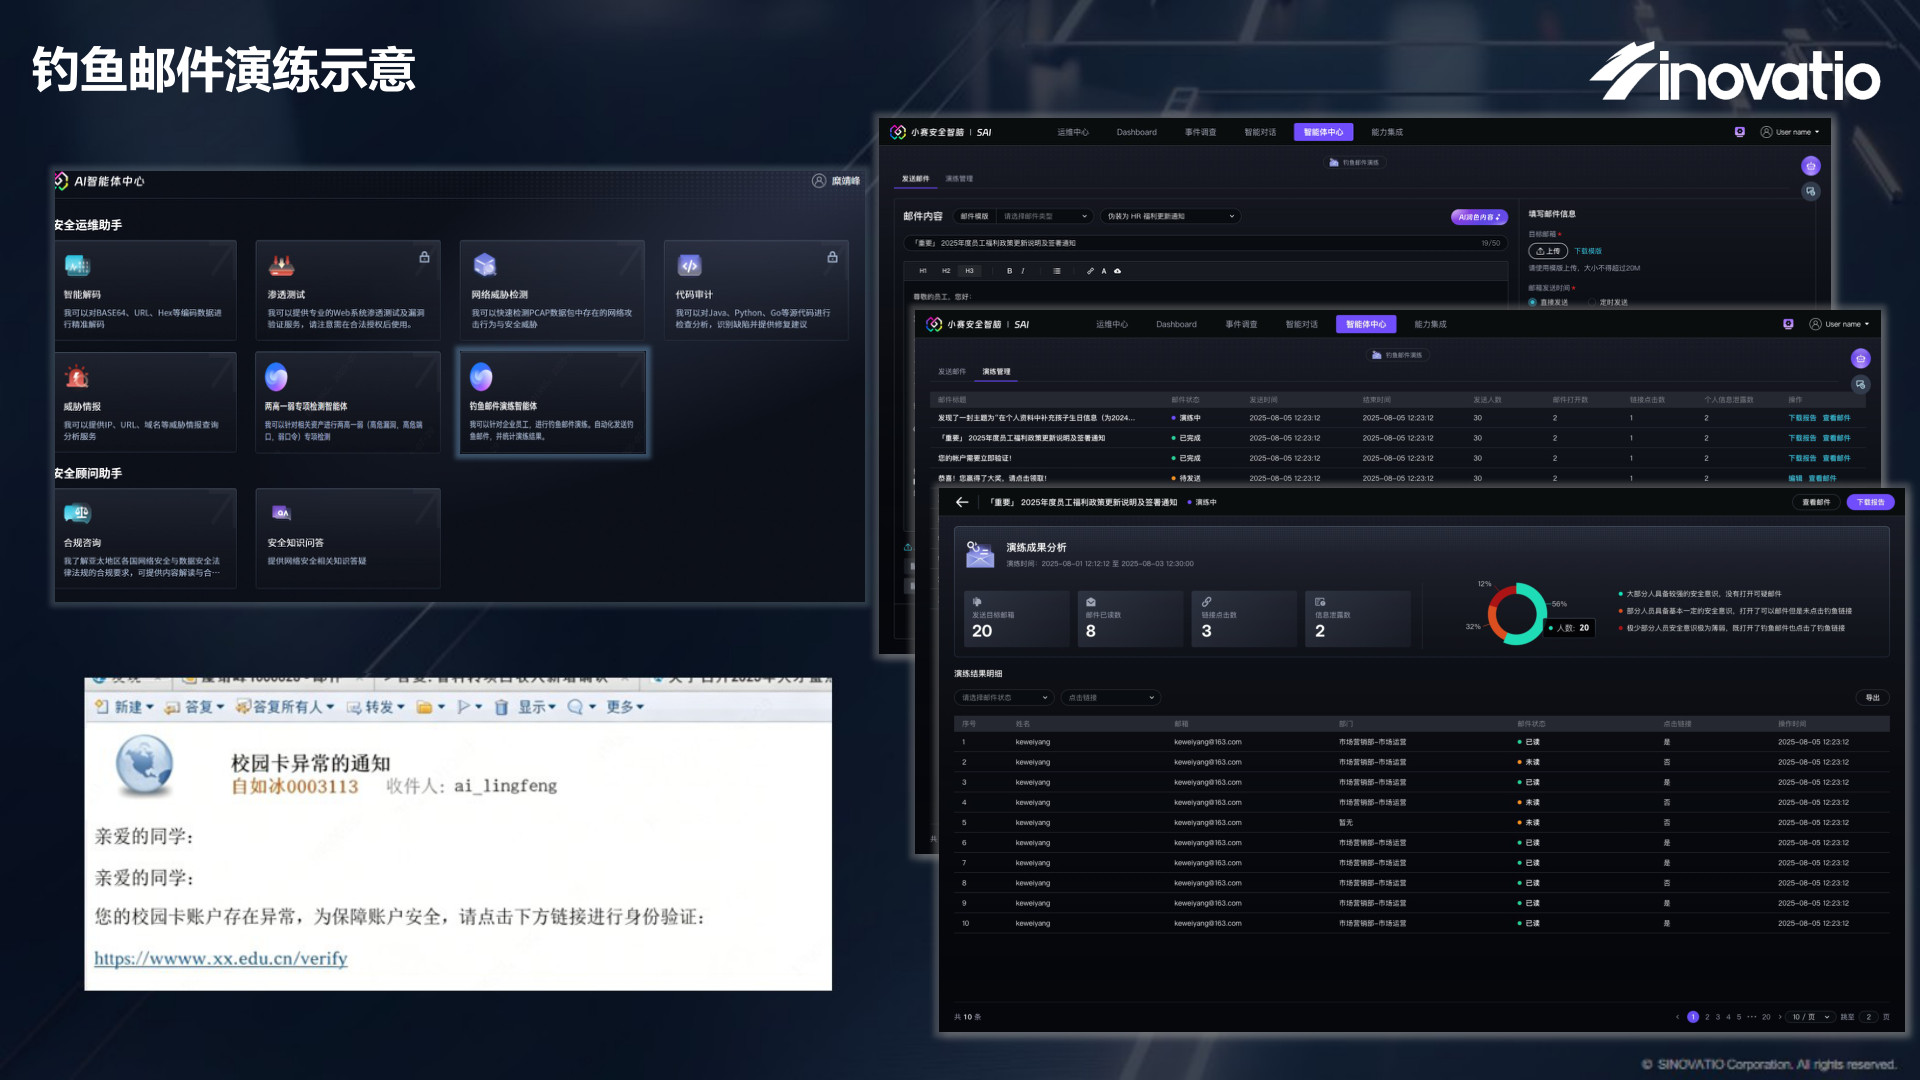Viewport: 1921px width, 1080px height.
Task: Click the 两高一弱专项检测智能体 icon
Action: (276, 376)
